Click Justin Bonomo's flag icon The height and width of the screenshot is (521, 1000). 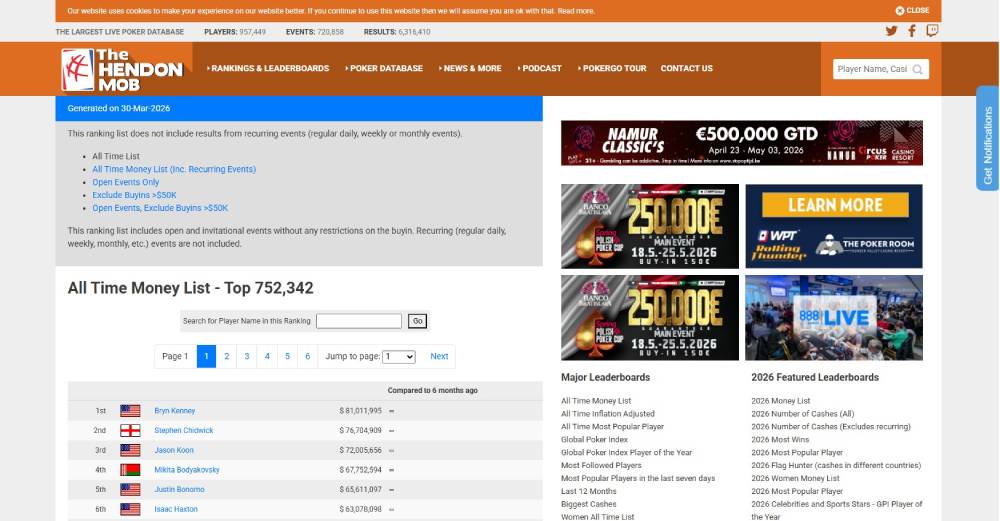pos(130,490)
